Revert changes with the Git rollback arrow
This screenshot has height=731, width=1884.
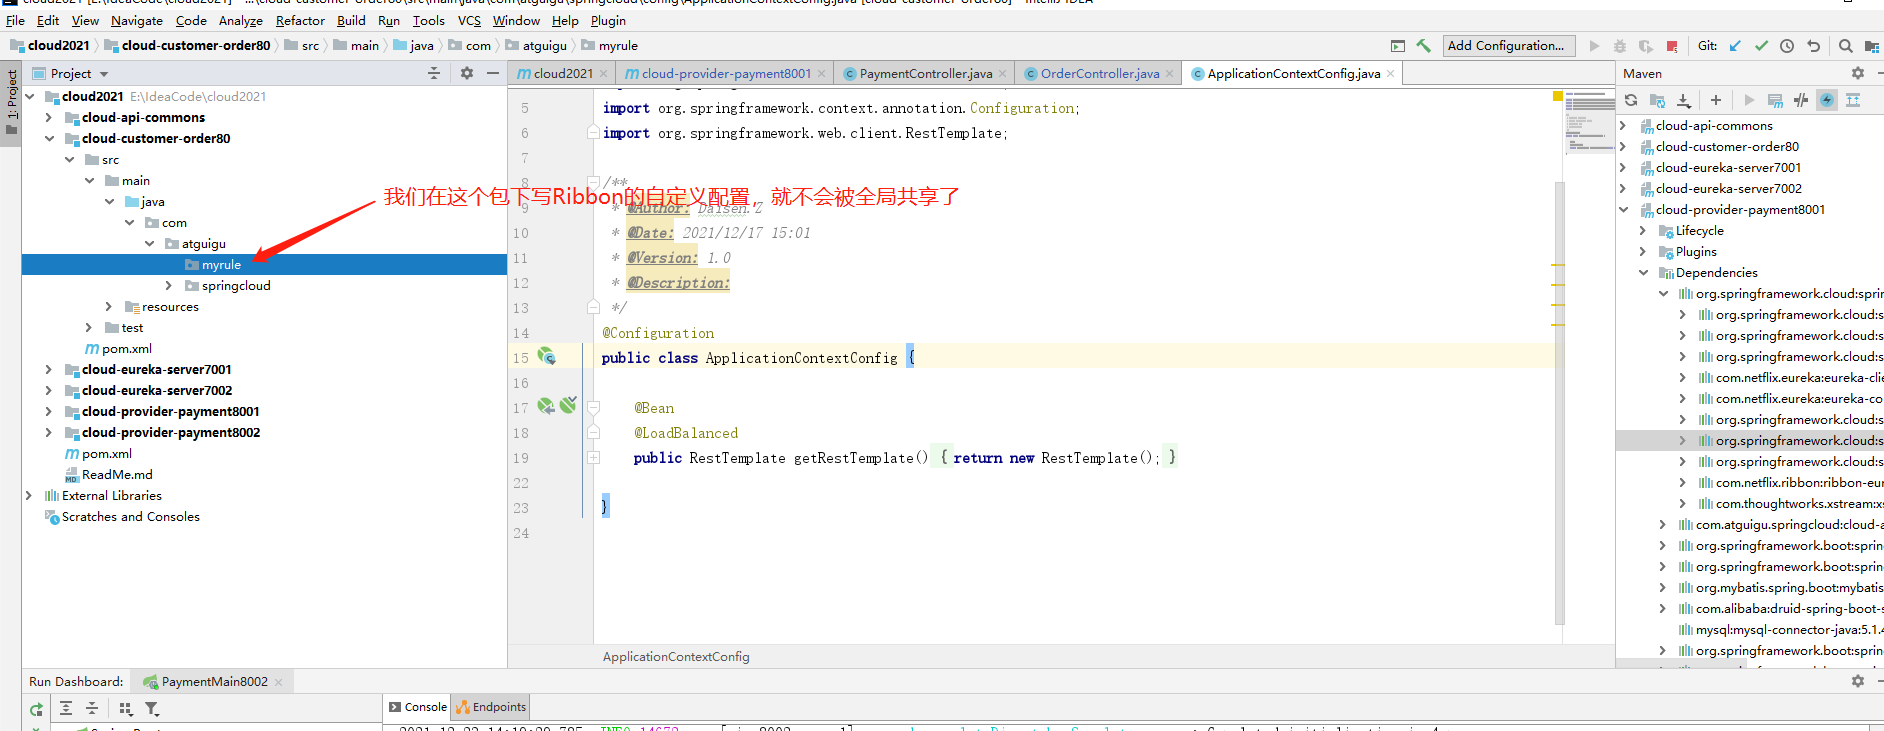click(1813, 46)
